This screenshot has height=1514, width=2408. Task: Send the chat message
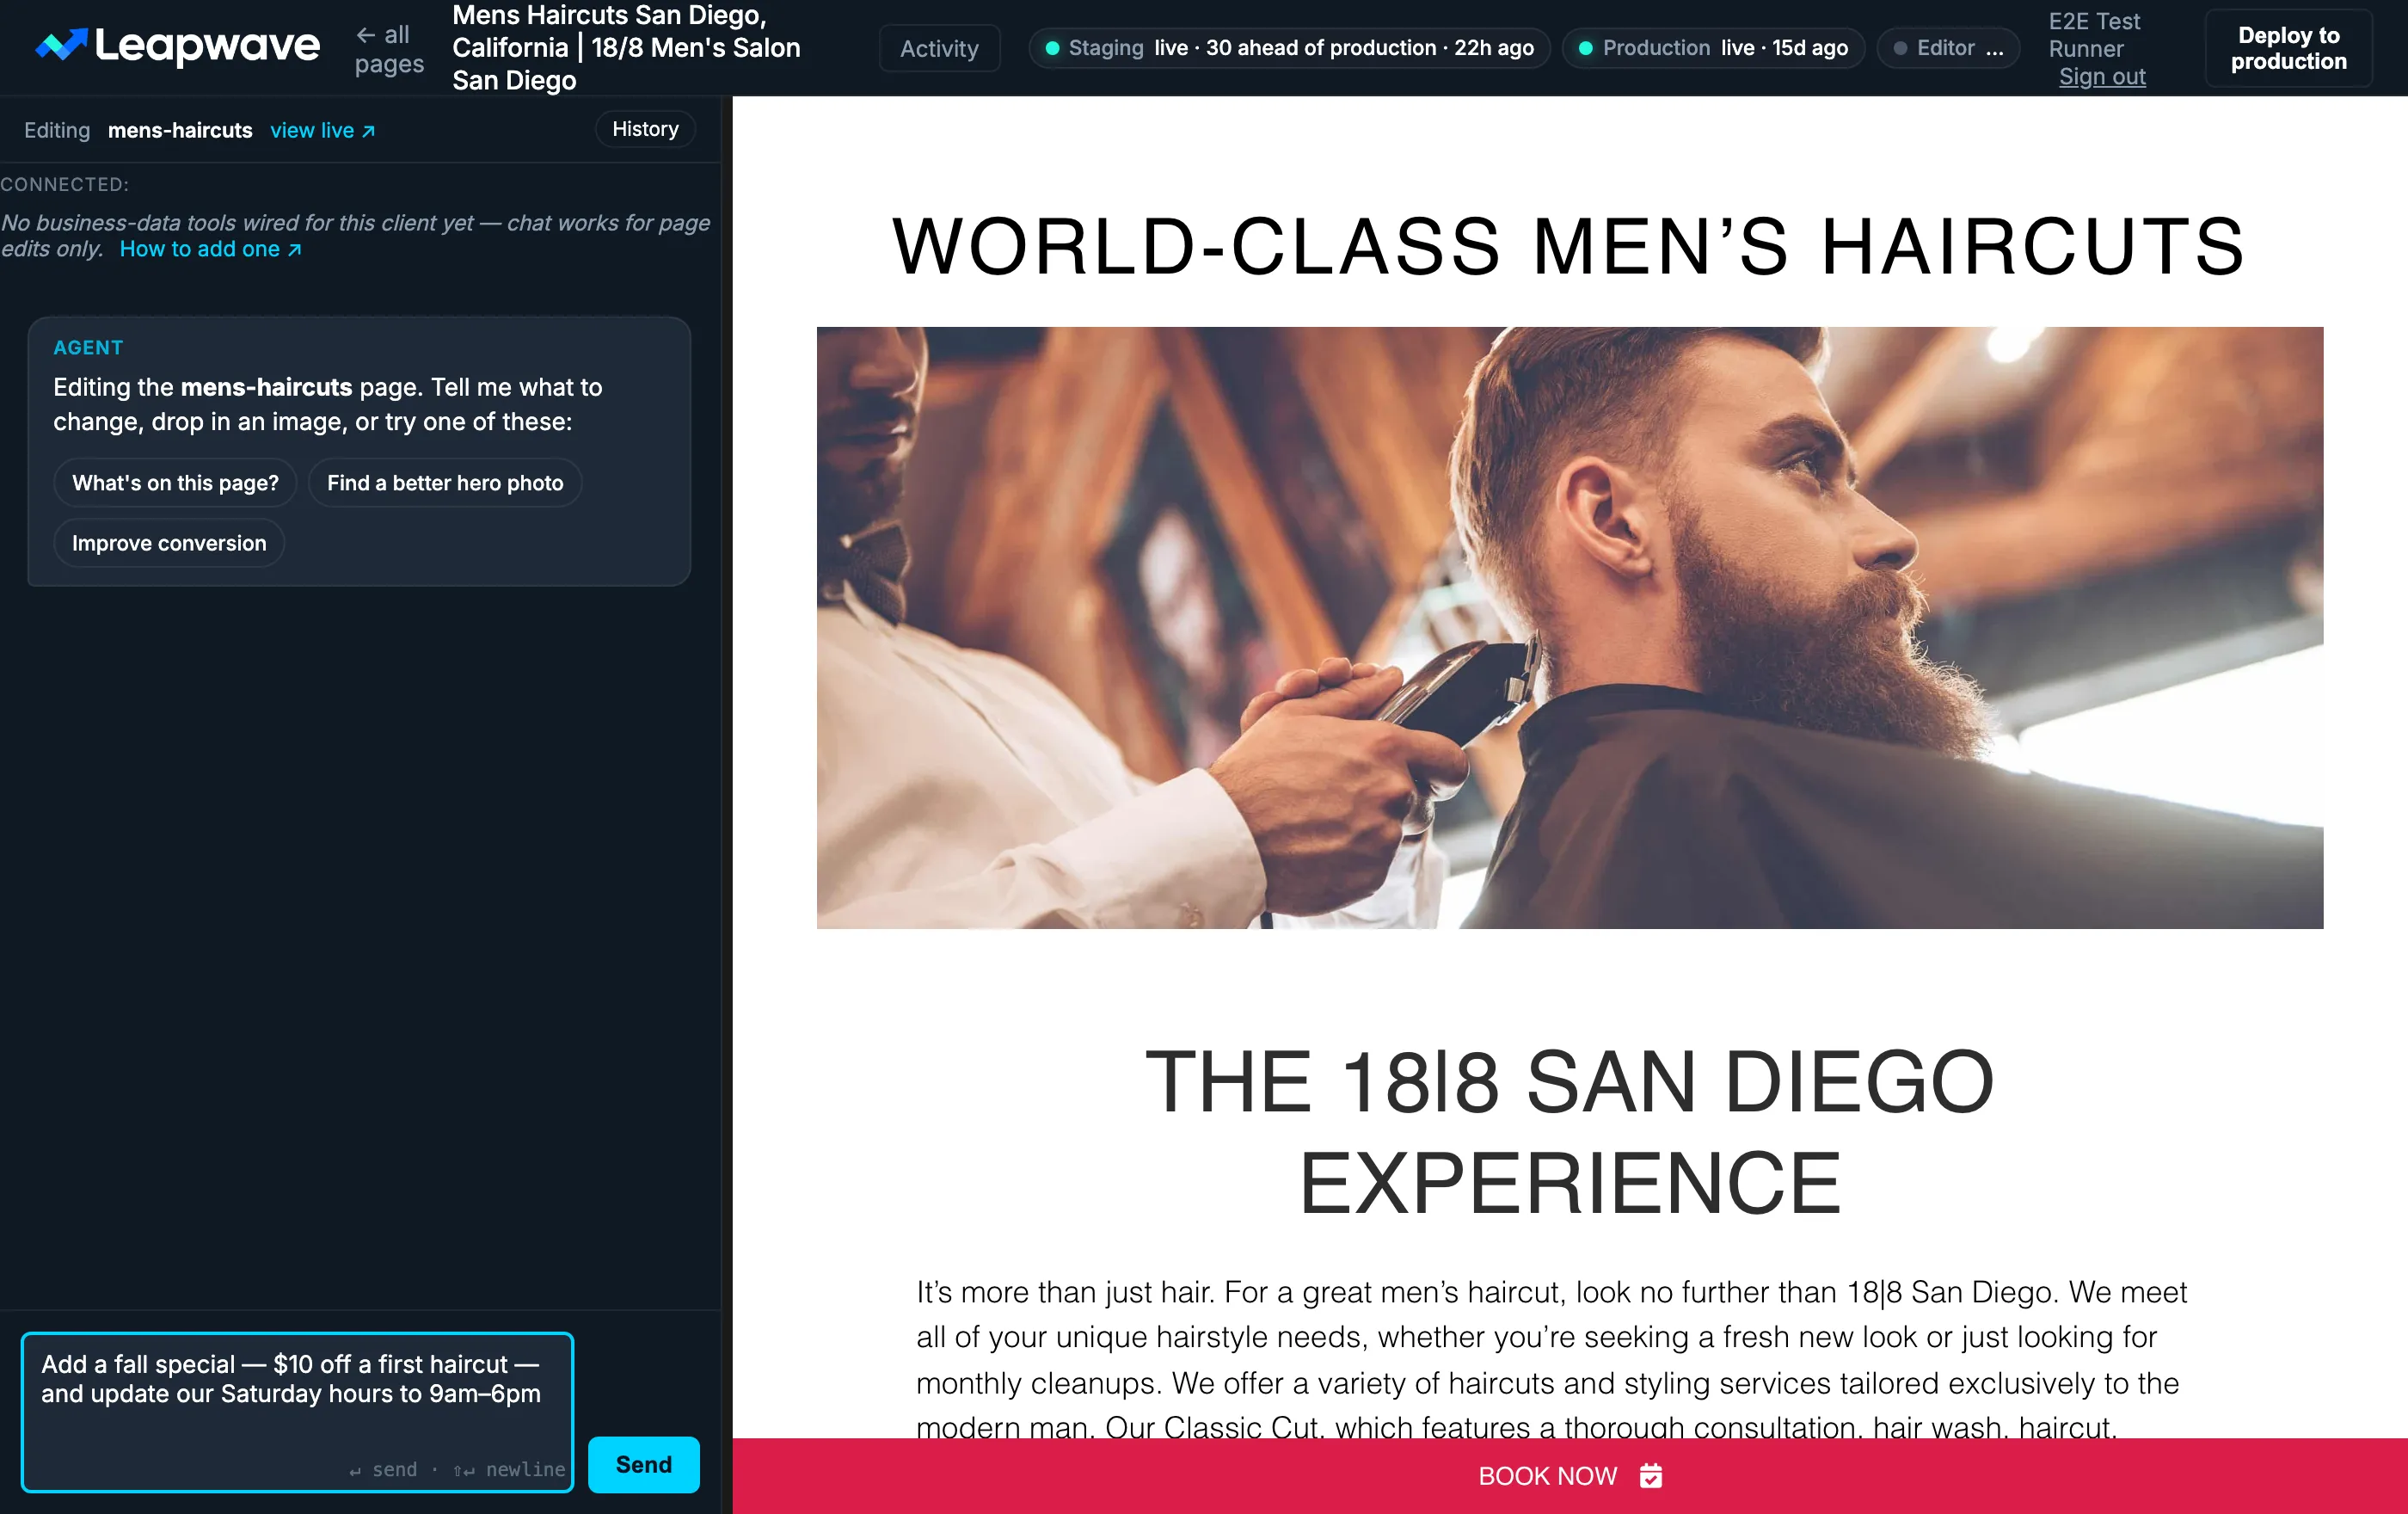click(643, 1464)
